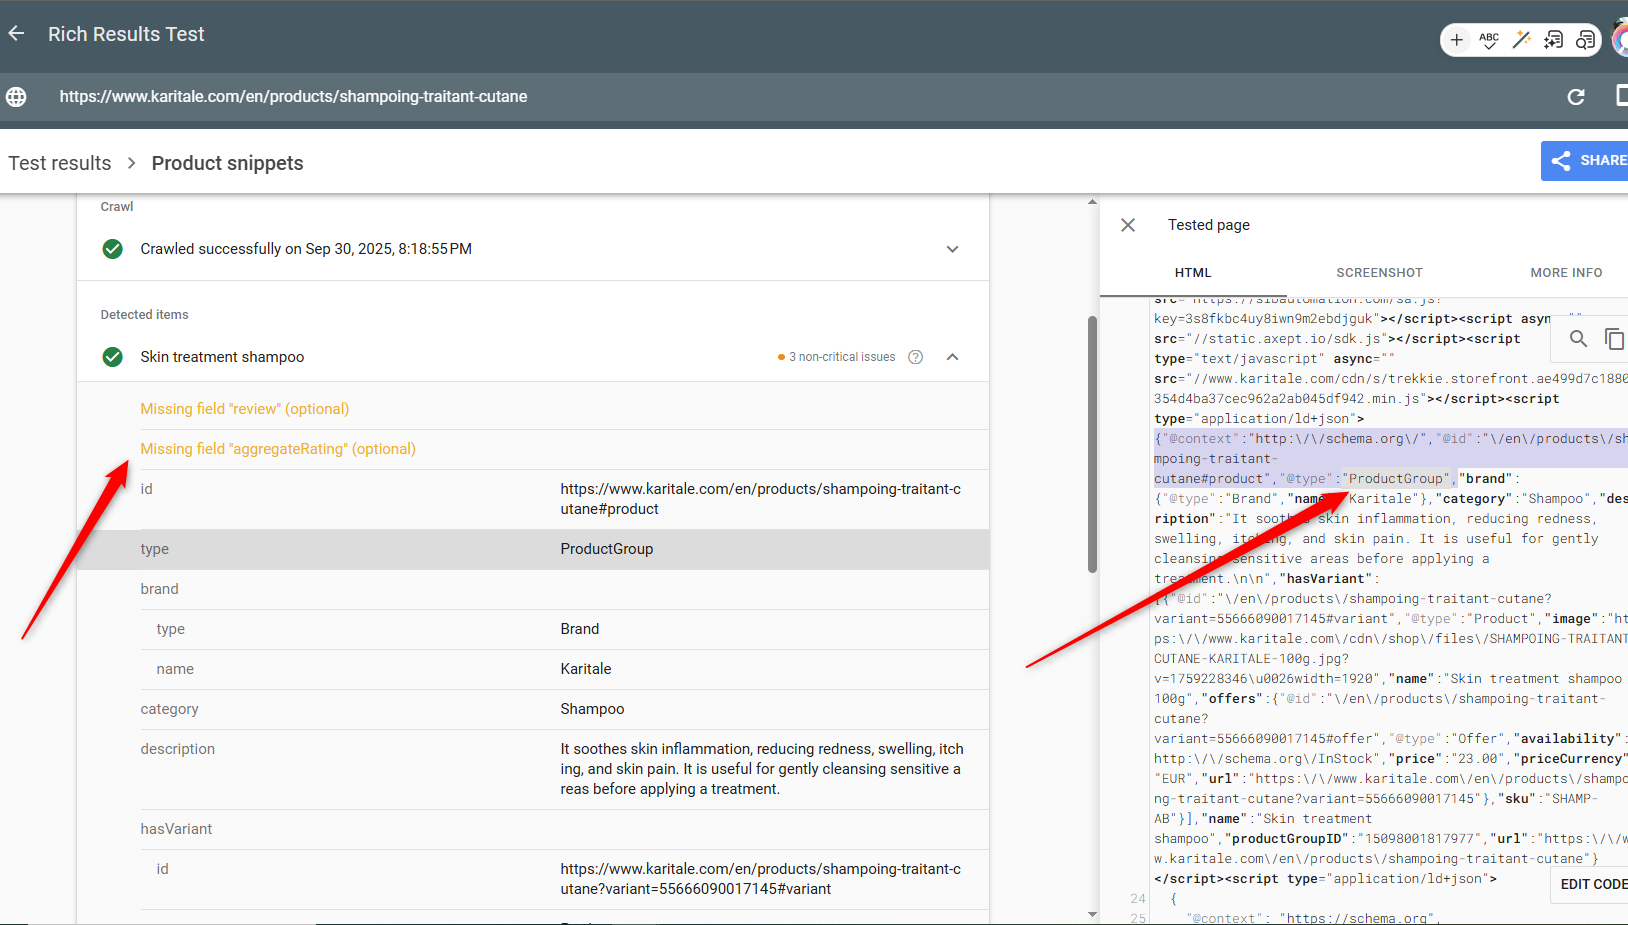The image size is (1628, 925).
Task: Click the Skin treatment shampoo title
Action: [222, 357]
